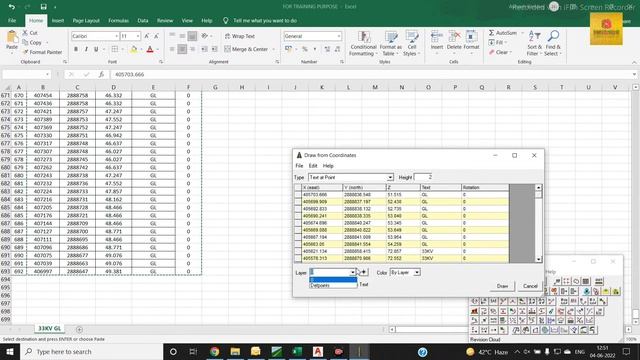The width and height of the screenshot is (640, 360).
Task: Open the Edit menu in Draw from Coordinates
Action: (313, 166)
